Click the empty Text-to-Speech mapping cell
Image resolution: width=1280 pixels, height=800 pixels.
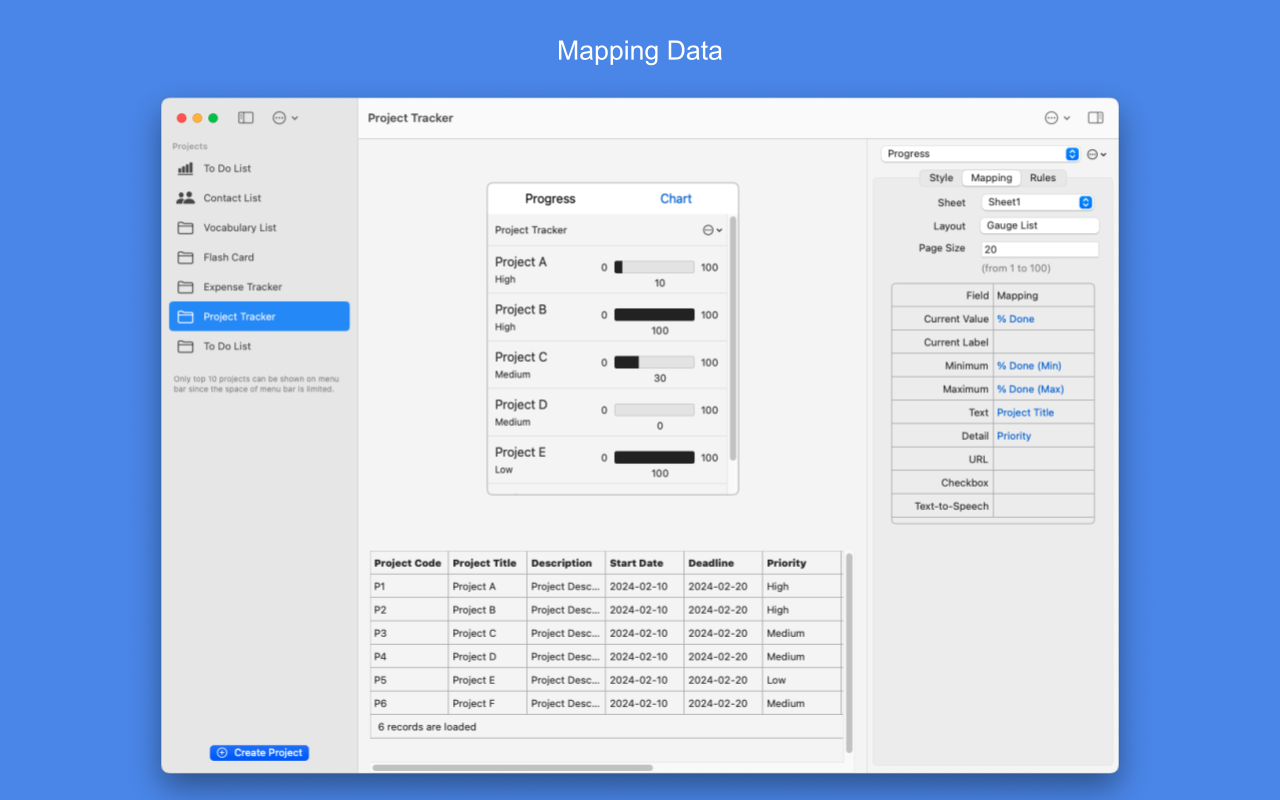click(1044, 506)
